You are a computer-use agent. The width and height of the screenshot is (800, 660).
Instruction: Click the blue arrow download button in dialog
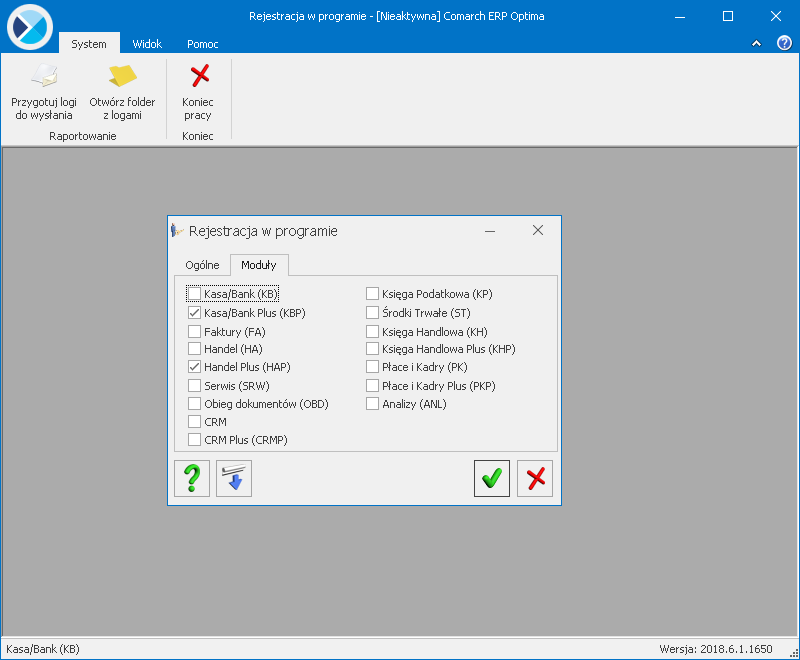234,478
